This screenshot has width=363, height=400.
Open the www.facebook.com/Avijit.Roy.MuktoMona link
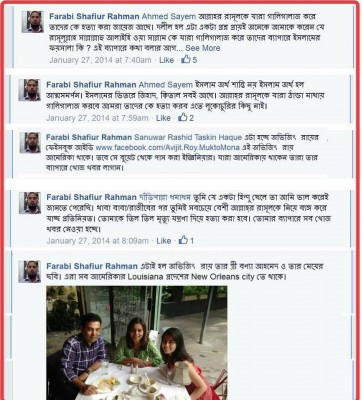click(x=168, y=147)
